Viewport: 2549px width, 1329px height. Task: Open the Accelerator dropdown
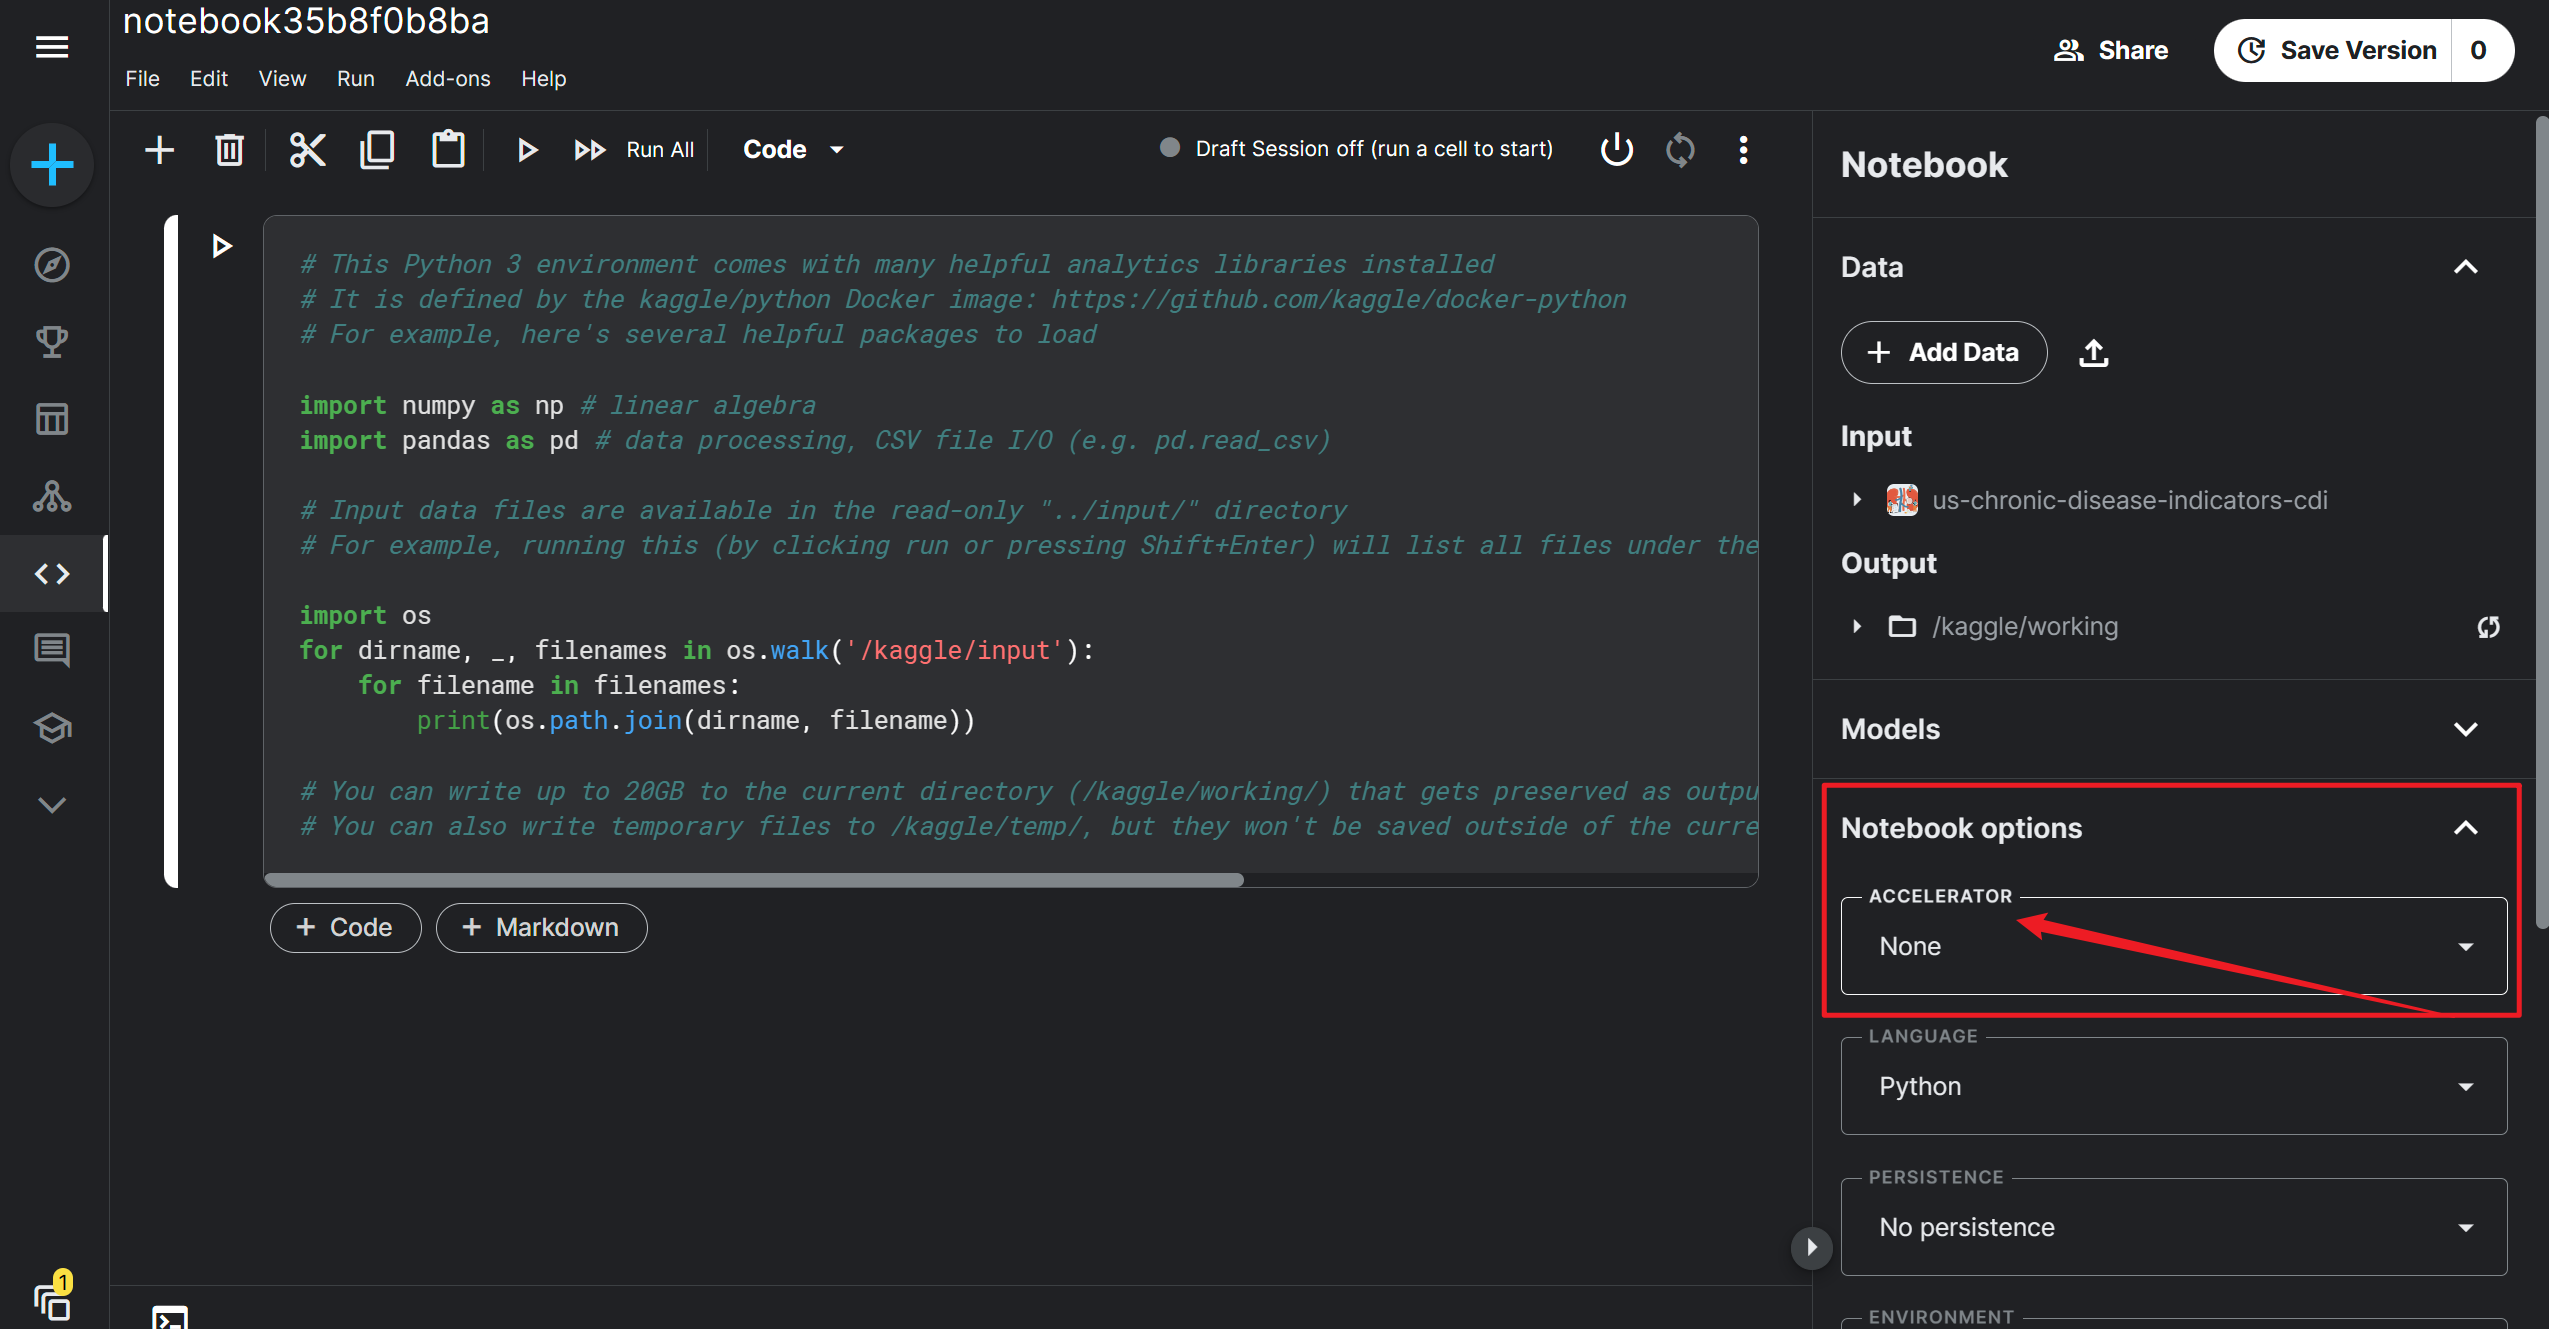[x=2174, y=946]
